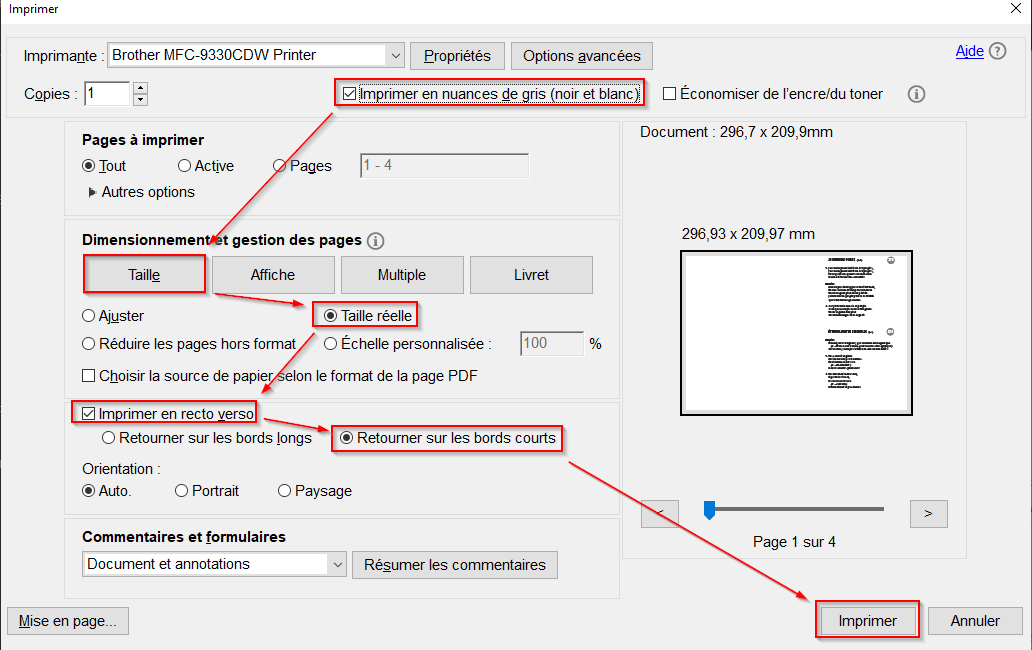This screenshot has height=650, width=1032.
Task: Go to previous preview page arrow
Action: [660, 513]
